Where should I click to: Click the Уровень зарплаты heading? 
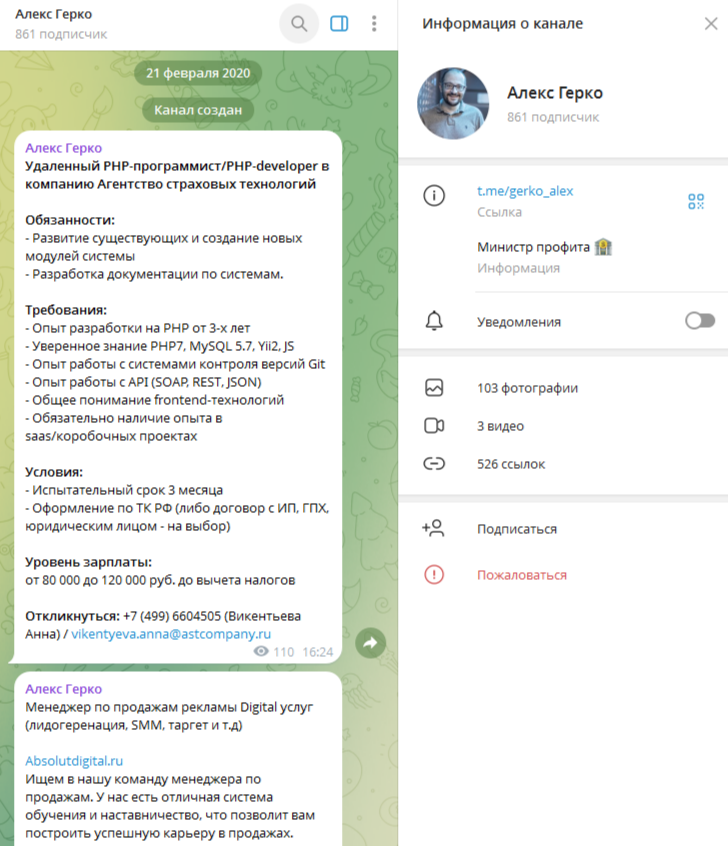89,562
